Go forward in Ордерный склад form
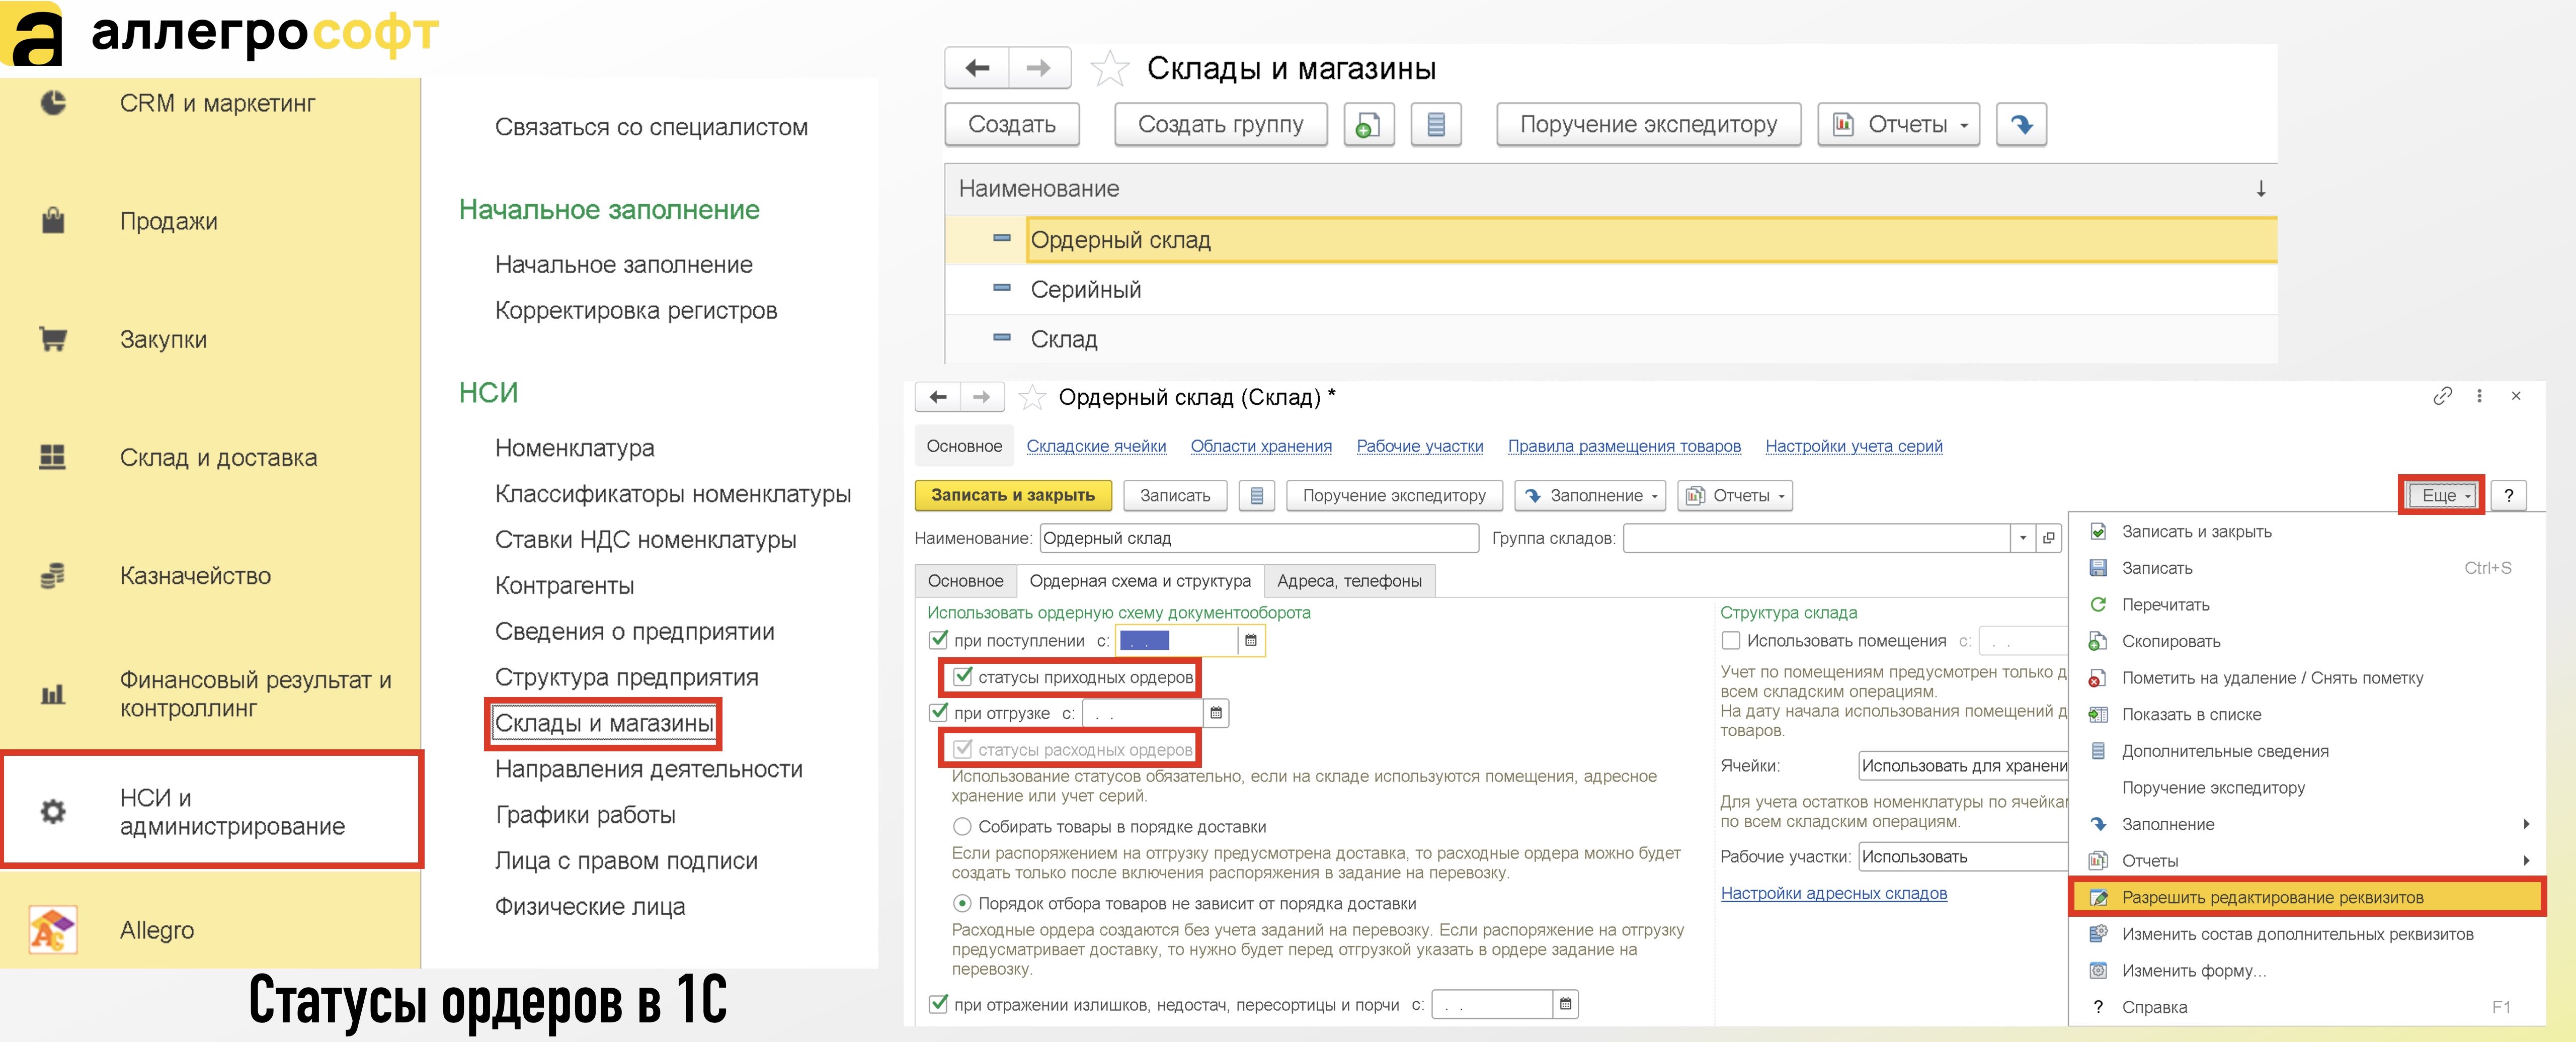The width and height of the screenshot is (2576, 1042). [x=982, y=397]
